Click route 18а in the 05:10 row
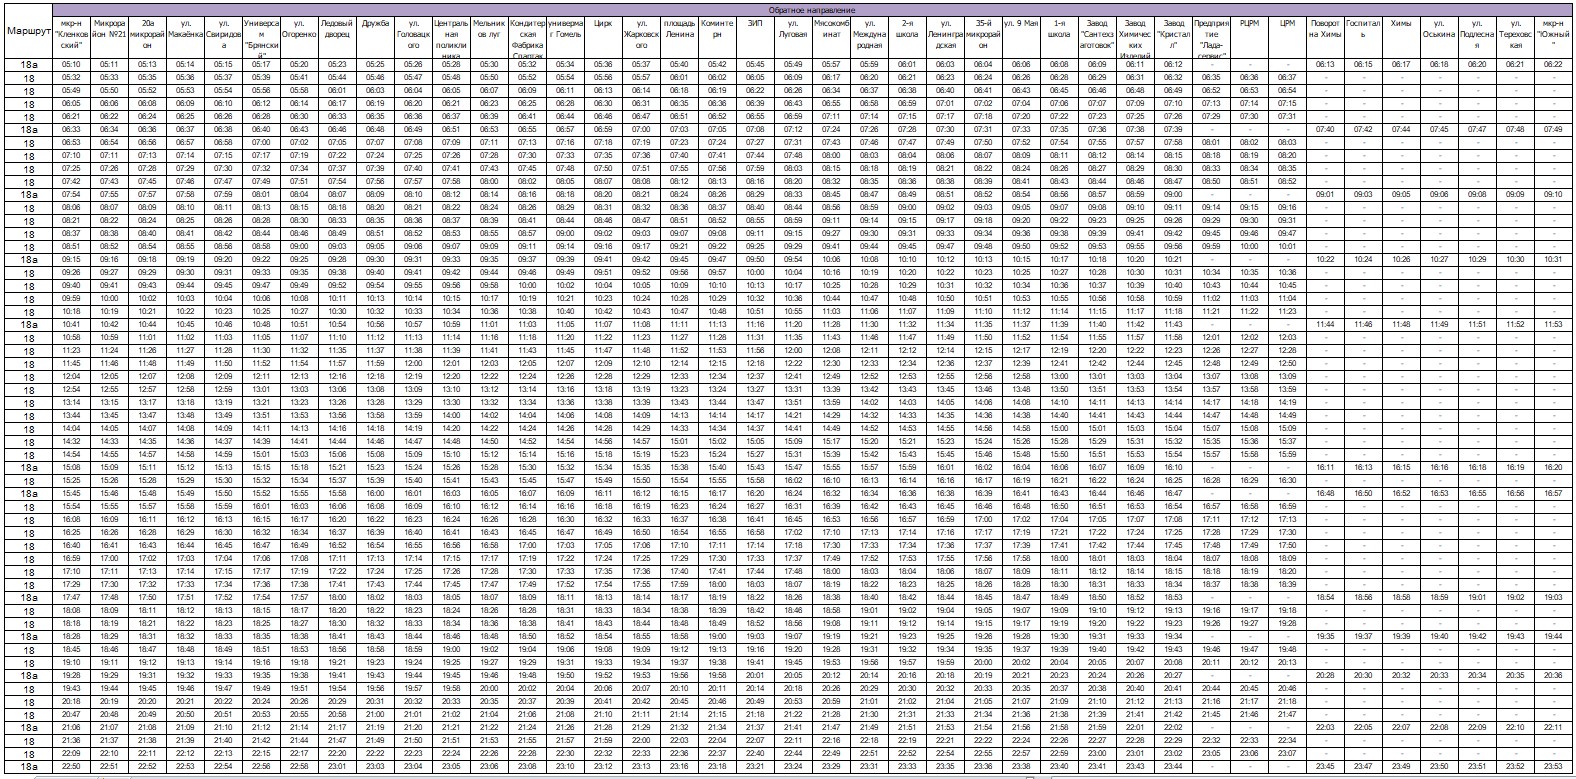Screen dimensions: 1576x779 pyautogui.click(x=29, y=64)
